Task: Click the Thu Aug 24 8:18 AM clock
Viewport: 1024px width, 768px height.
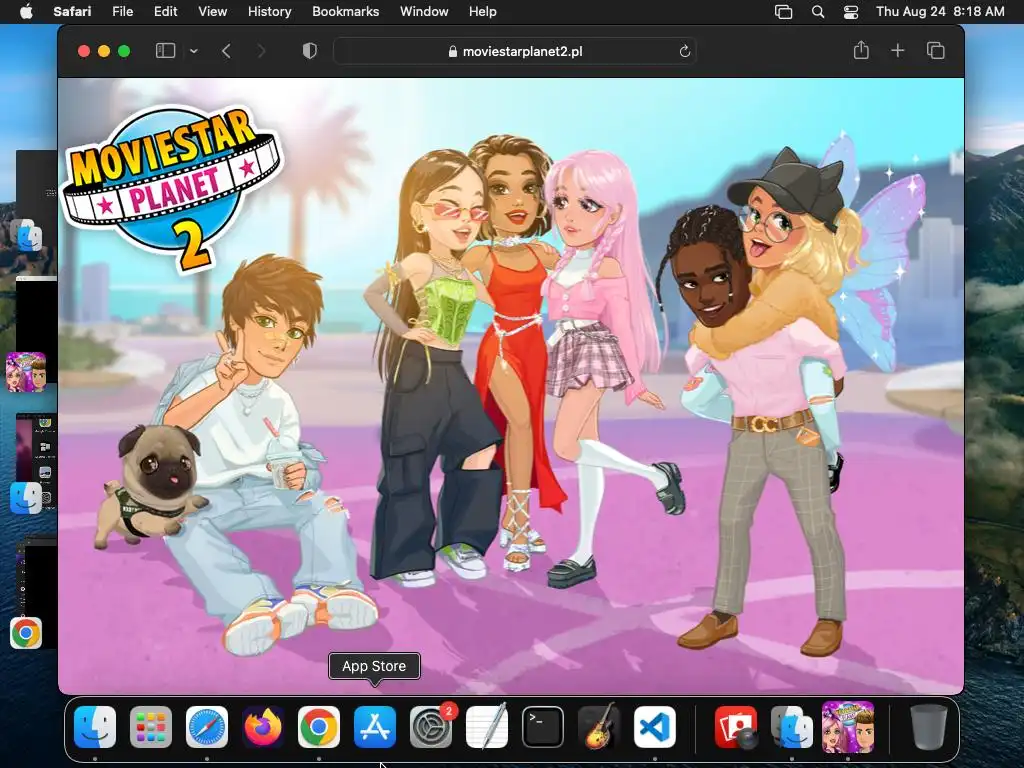Action: (x=940, y=12)
